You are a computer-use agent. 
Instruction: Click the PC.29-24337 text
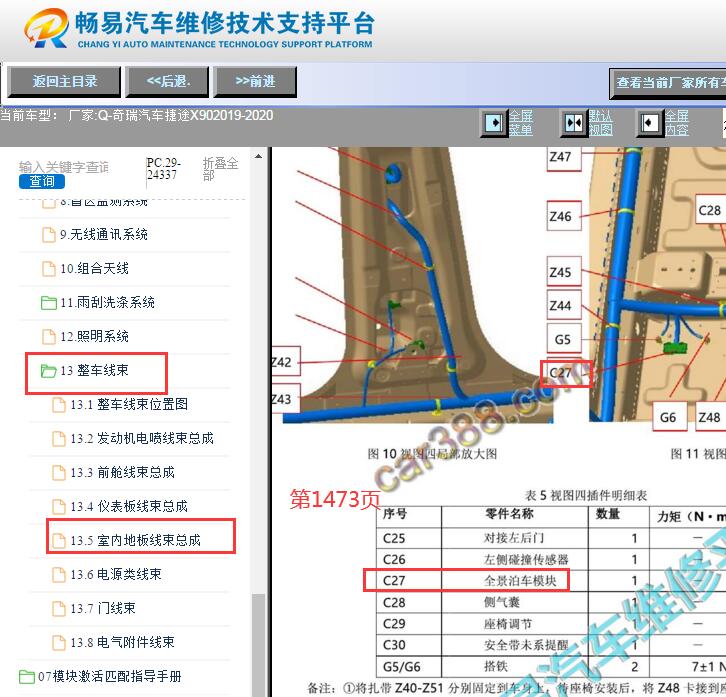pyautogui.click(x=163, y=169)
